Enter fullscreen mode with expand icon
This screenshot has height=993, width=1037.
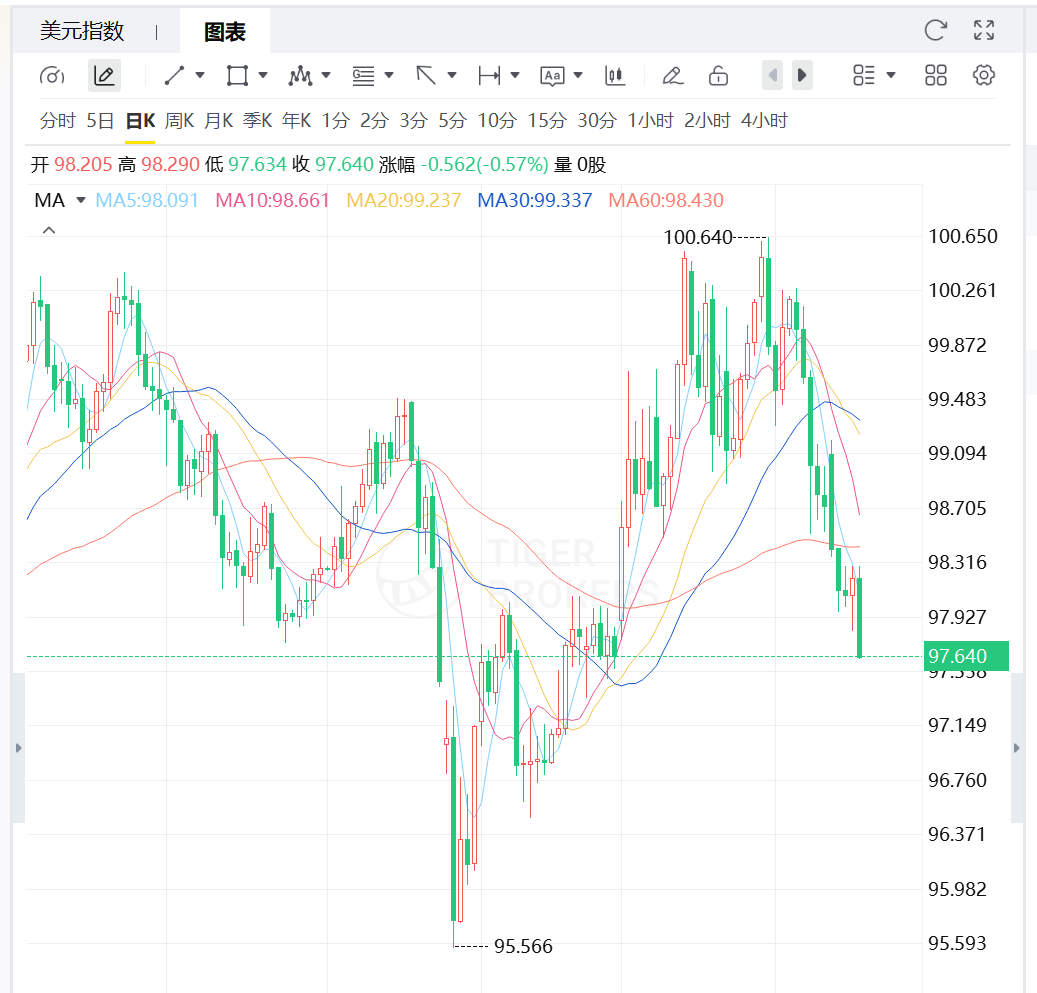(984, 30)
